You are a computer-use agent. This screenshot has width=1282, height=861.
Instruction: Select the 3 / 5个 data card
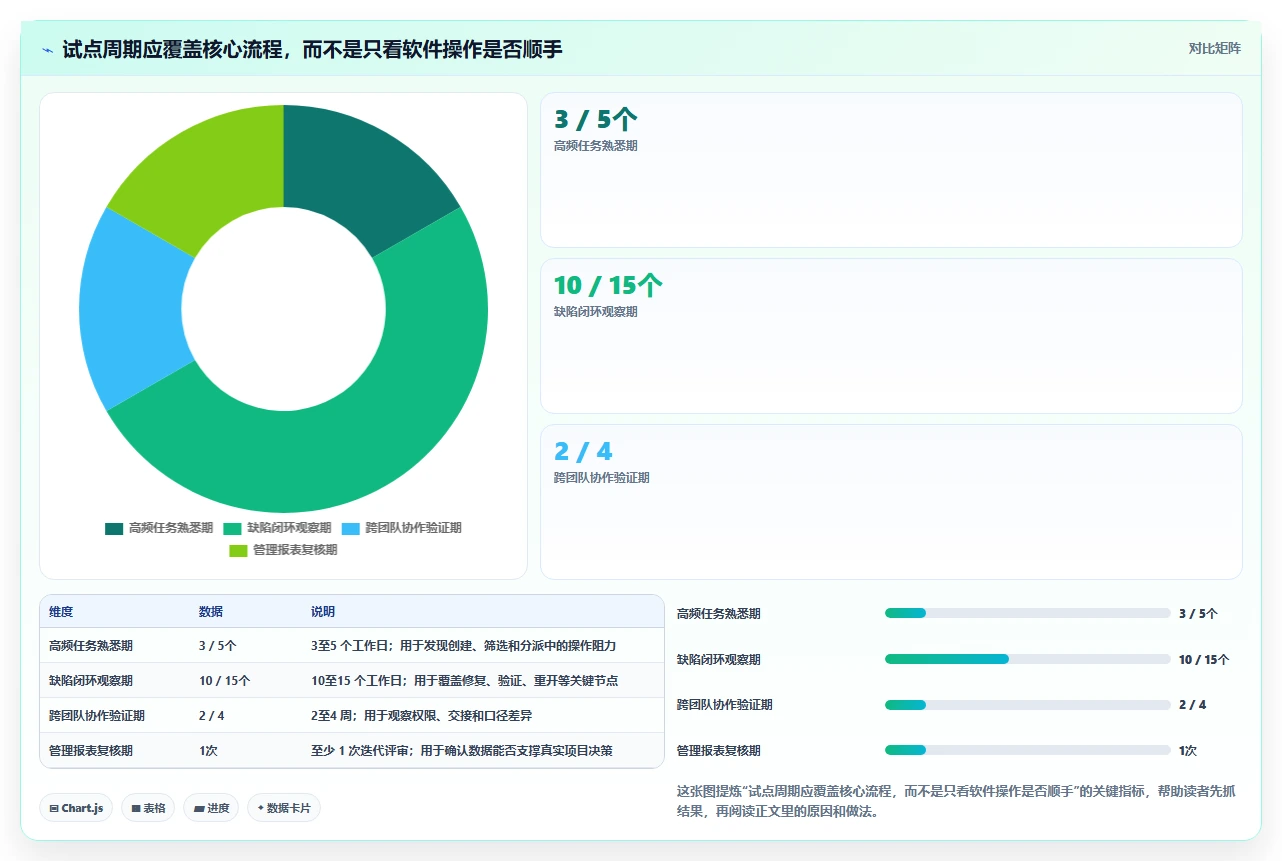point(891,170)
